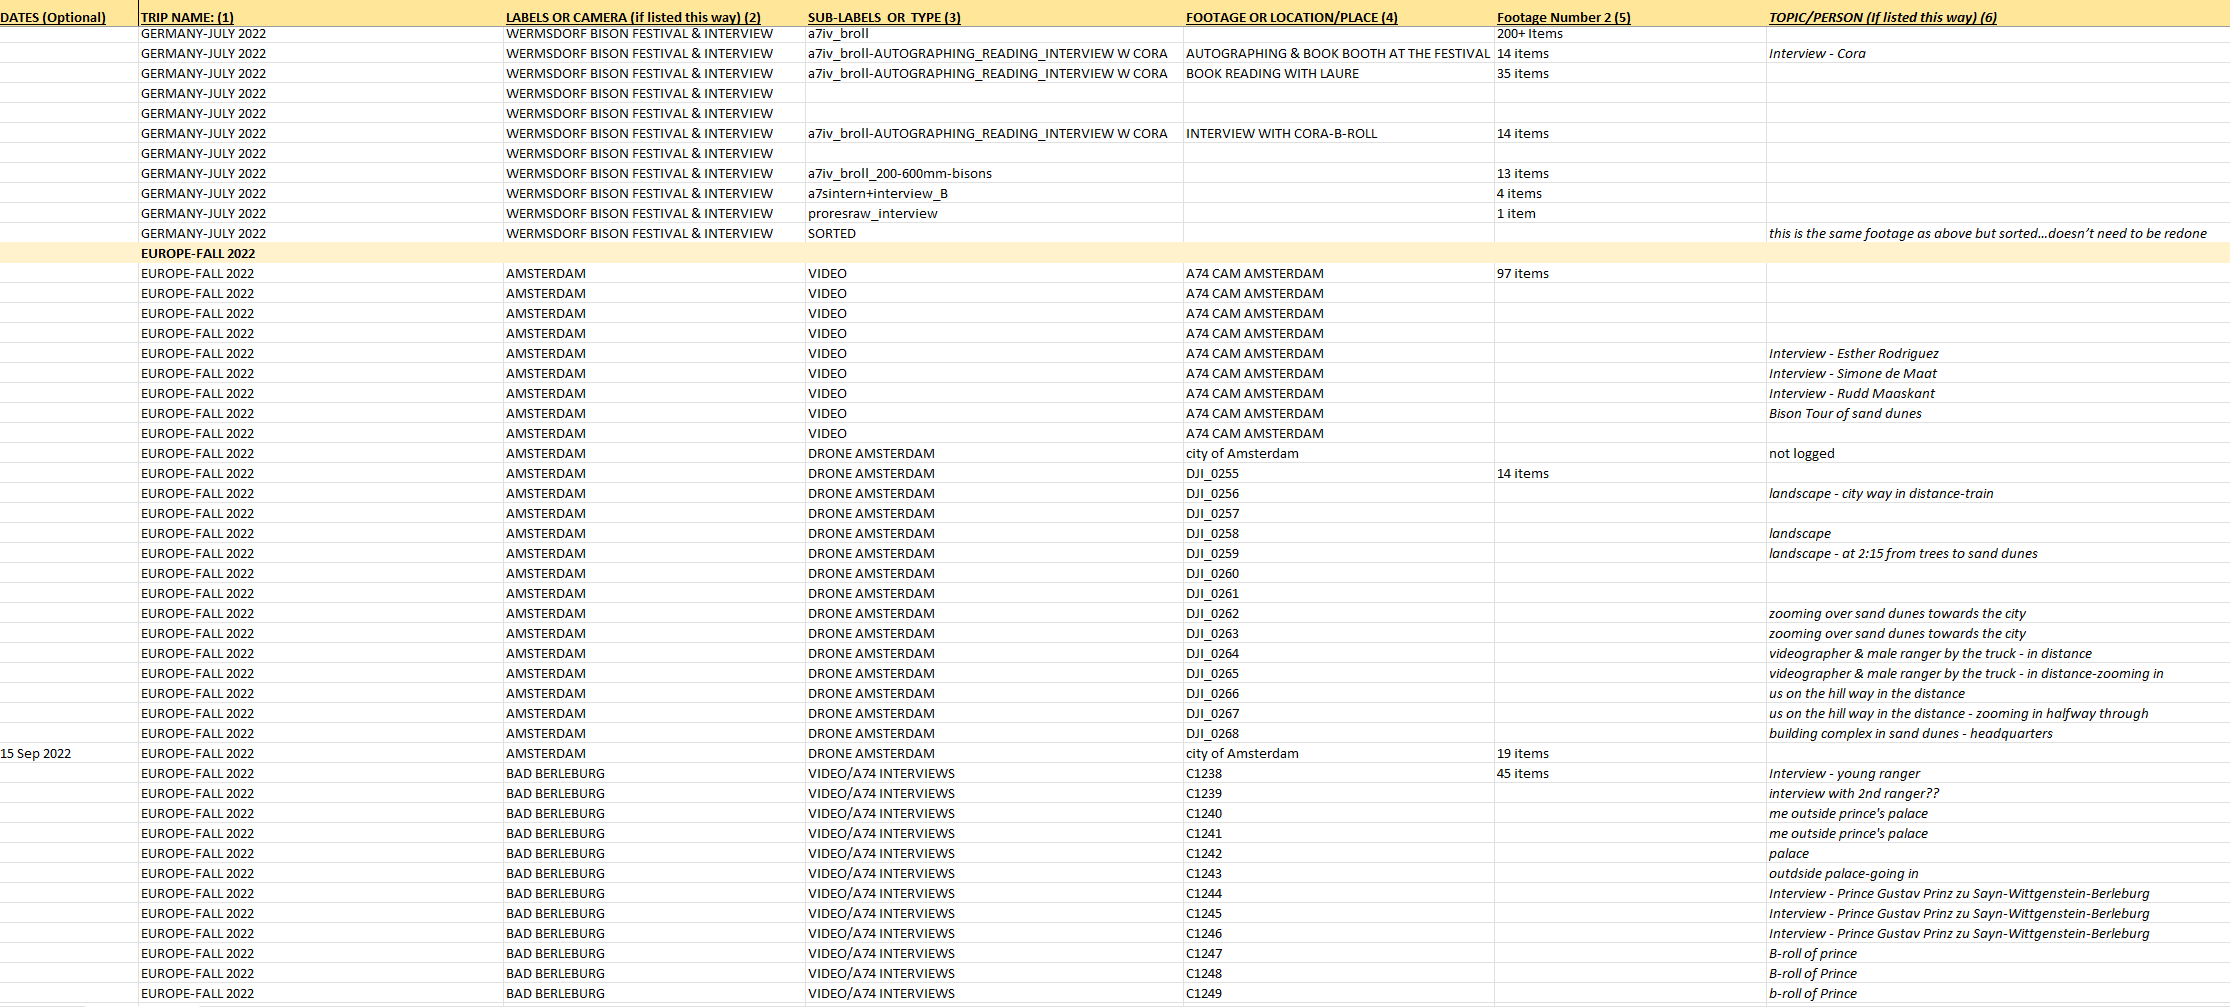Click the TOPIC/PERSON column header
2230x1007 pixels.
coord(1882,17)
